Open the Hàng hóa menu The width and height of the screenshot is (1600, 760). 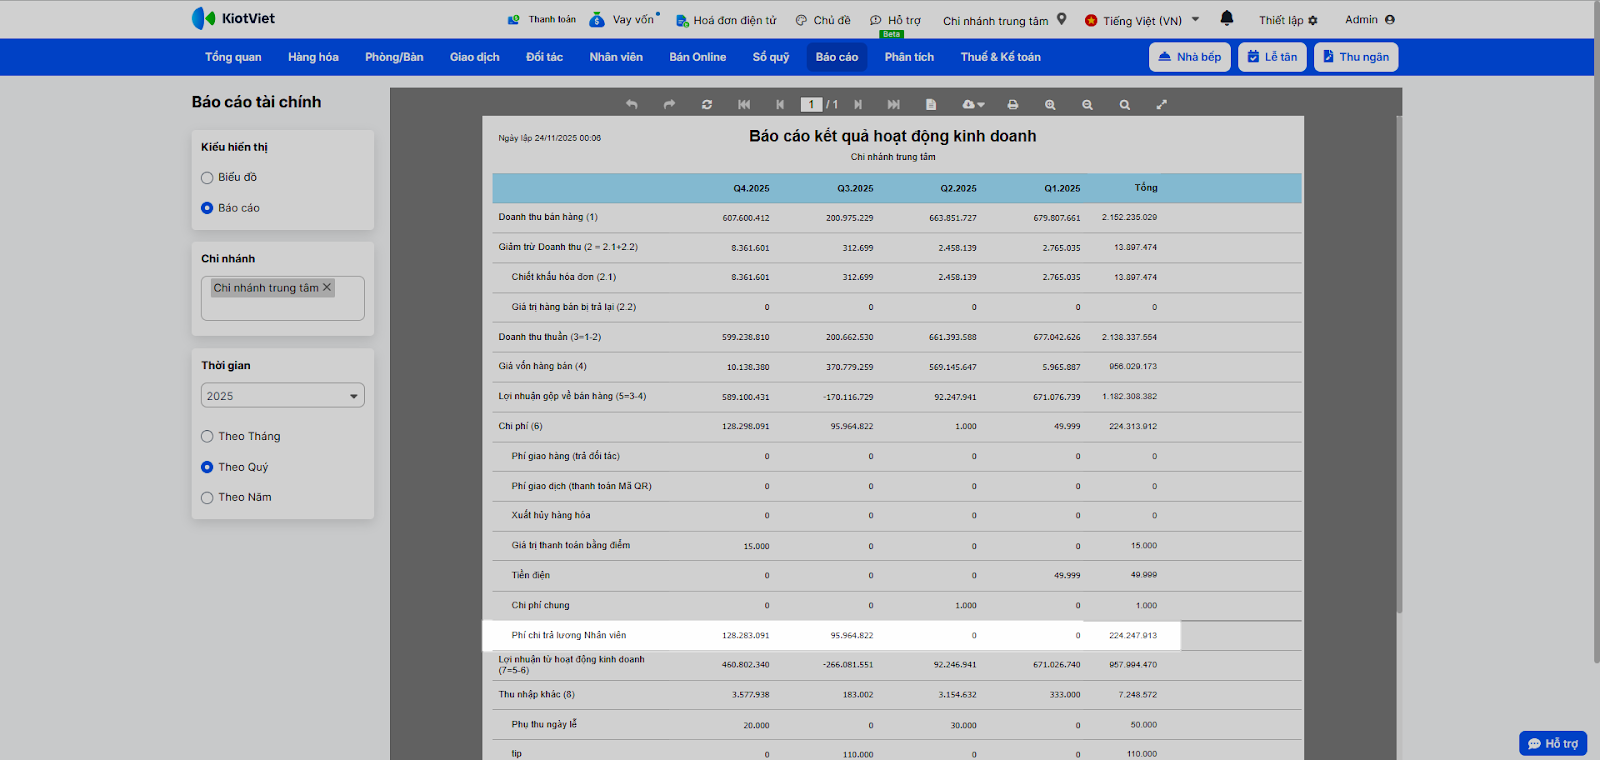tap(313, 57)
